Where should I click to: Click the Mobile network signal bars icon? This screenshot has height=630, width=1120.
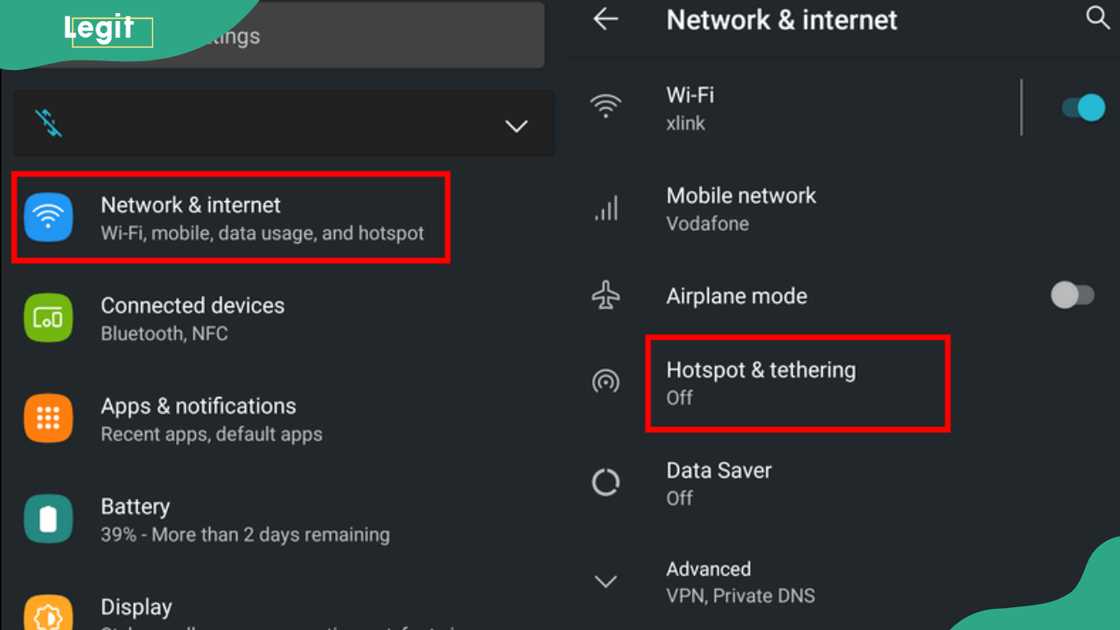(607, 207)
